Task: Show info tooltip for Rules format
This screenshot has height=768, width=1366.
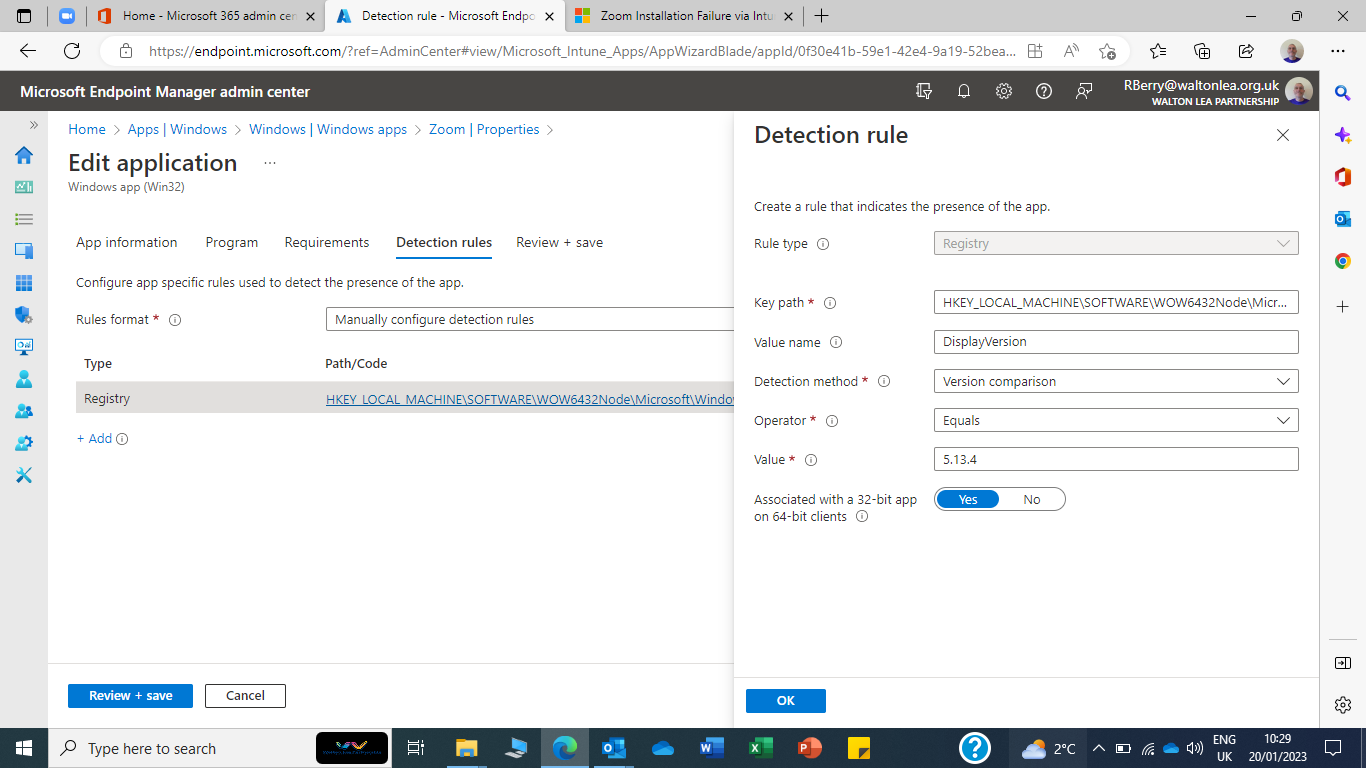Action: click(175, 320)
